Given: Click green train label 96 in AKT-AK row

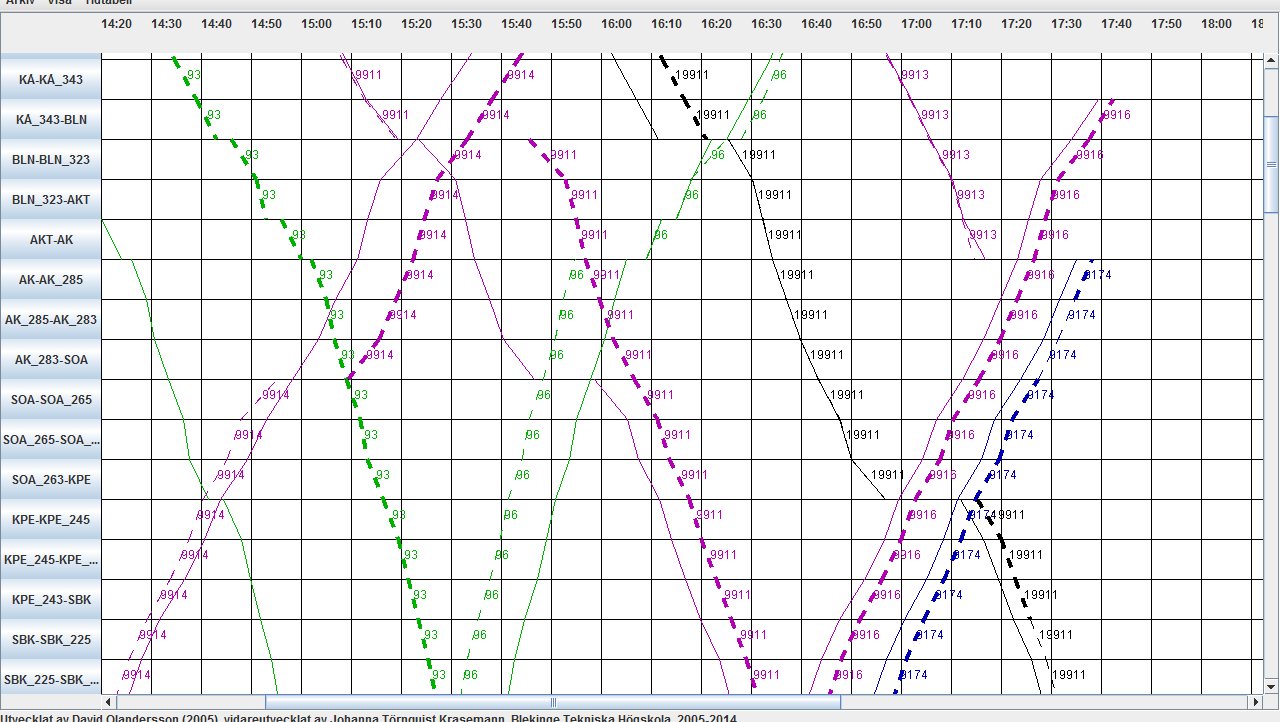Looking at the screenshot, I should pos(661,235).
